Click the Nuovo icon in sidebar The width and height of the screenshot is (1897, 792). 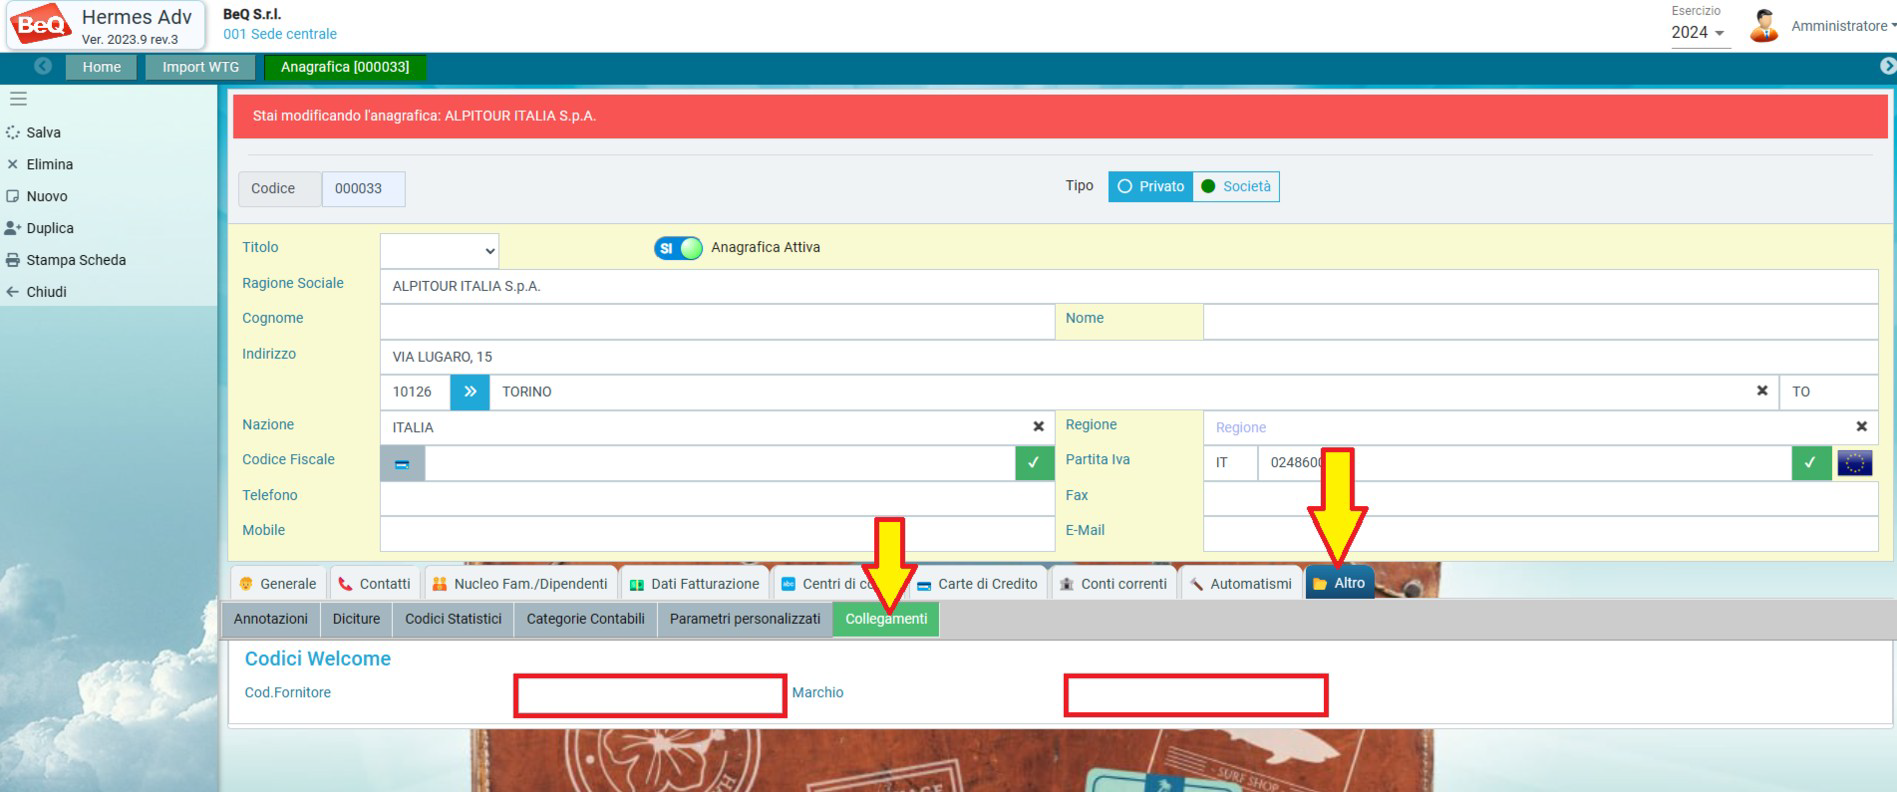13,196
